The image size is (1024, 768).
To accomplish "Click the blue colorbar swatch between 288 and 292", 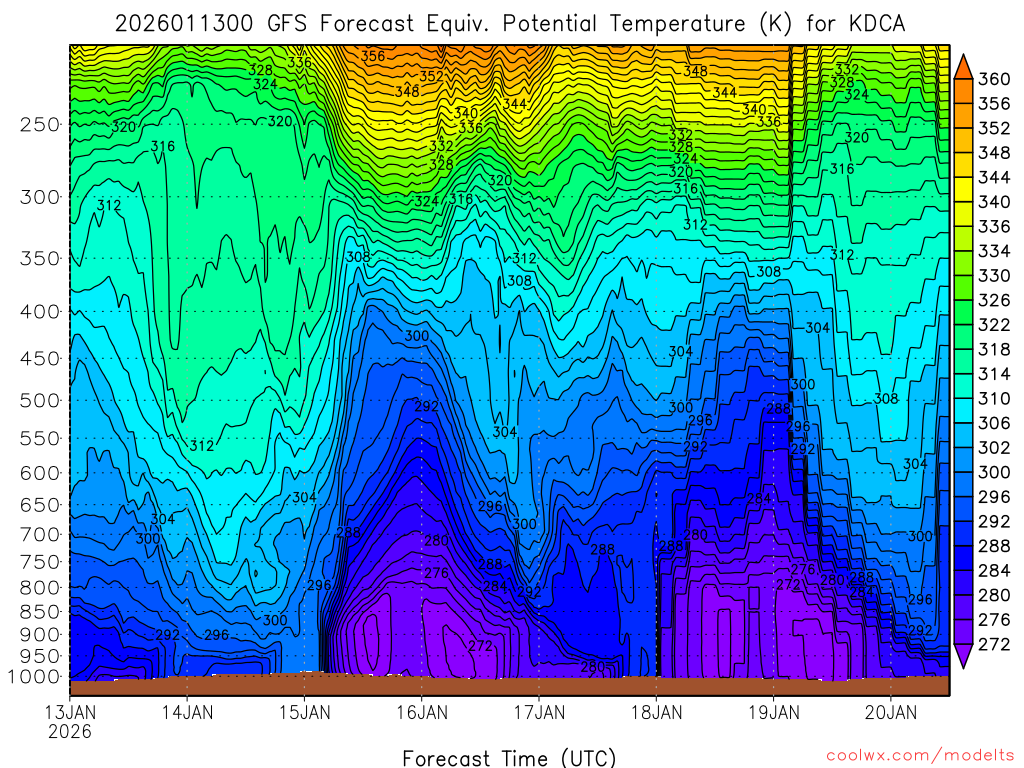I will point(963,534).
